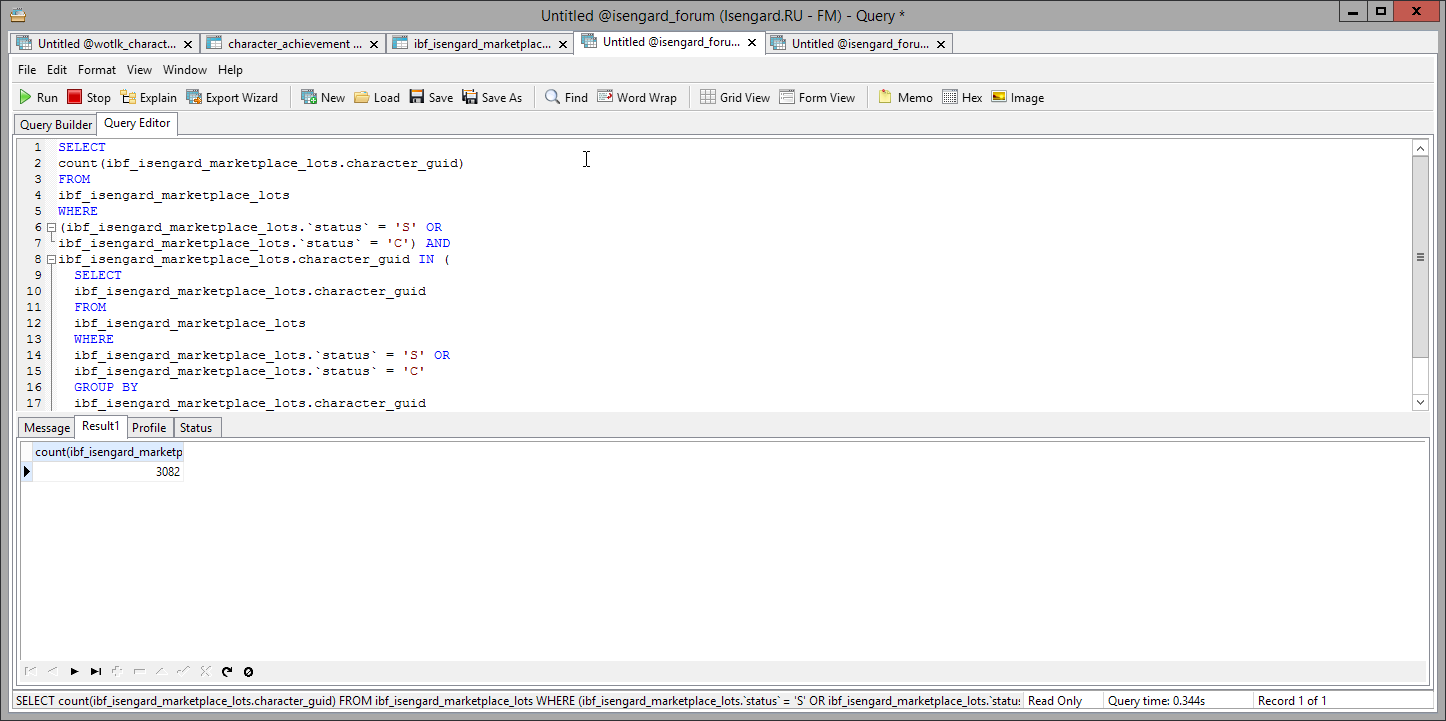Viewport: 1446px width, 721px height.
Task: Go to first record in navigation bar
Action: [x=30, y=671]
